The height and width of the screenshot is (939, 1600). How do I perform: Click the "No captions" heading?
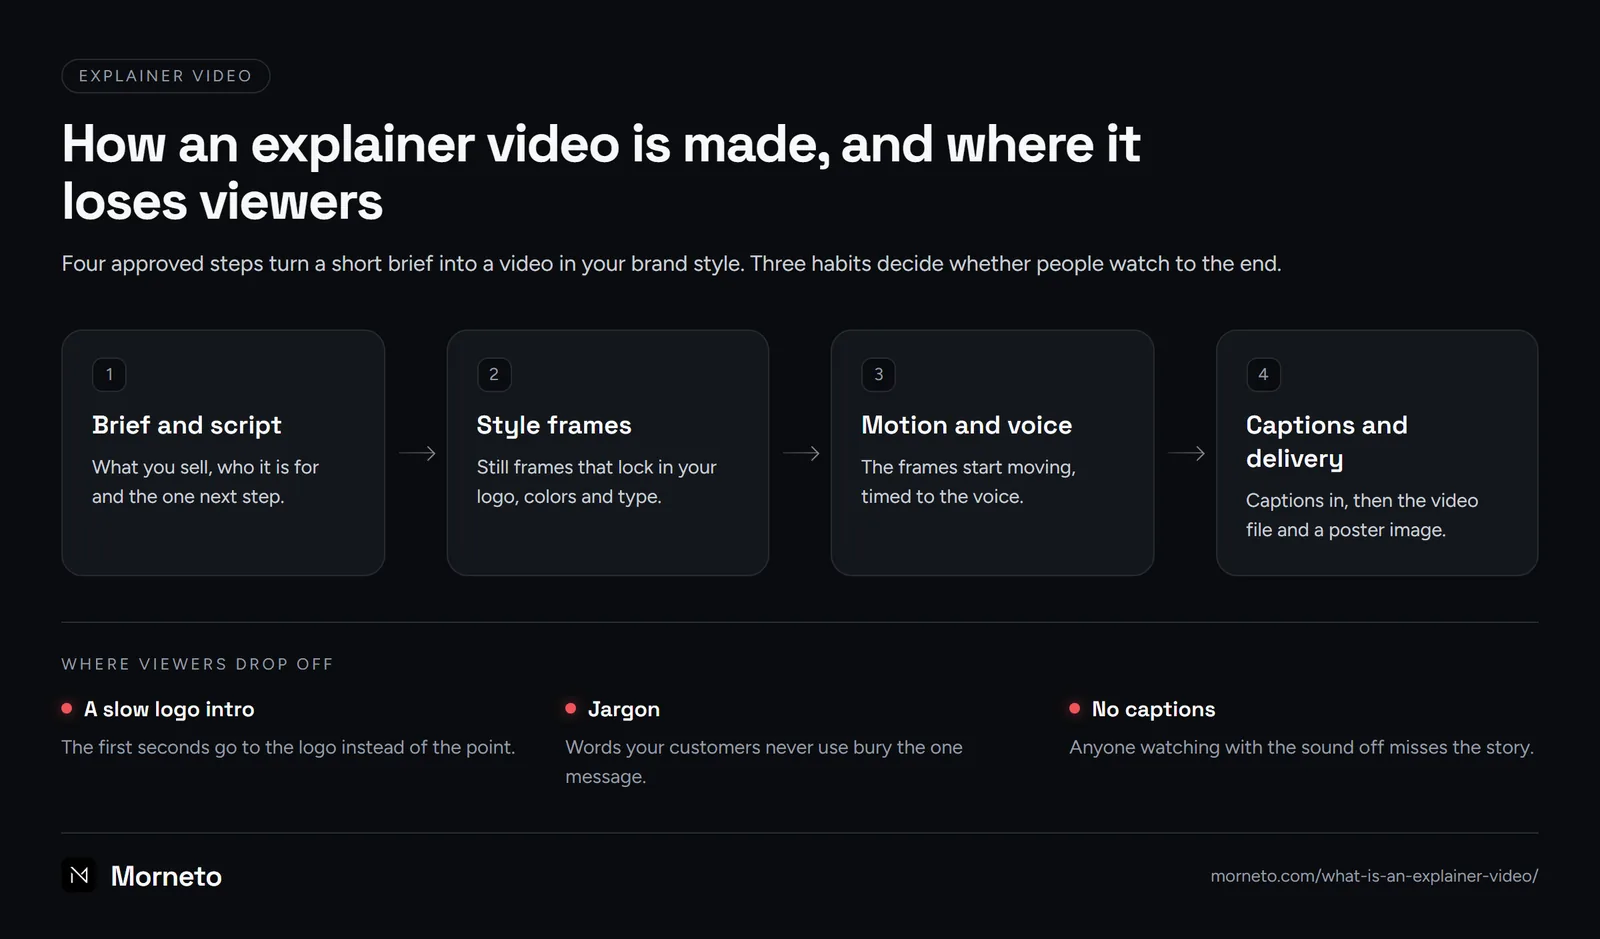[x=1154, y=709]
